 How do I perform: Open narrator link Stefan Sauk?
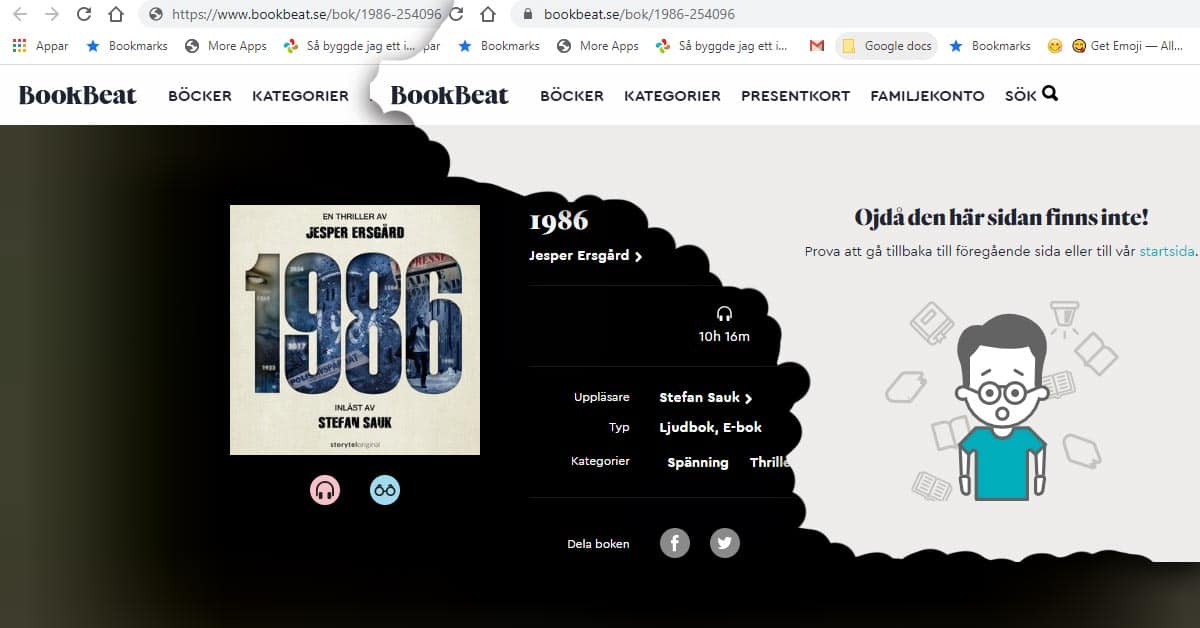tap(699, 397)
